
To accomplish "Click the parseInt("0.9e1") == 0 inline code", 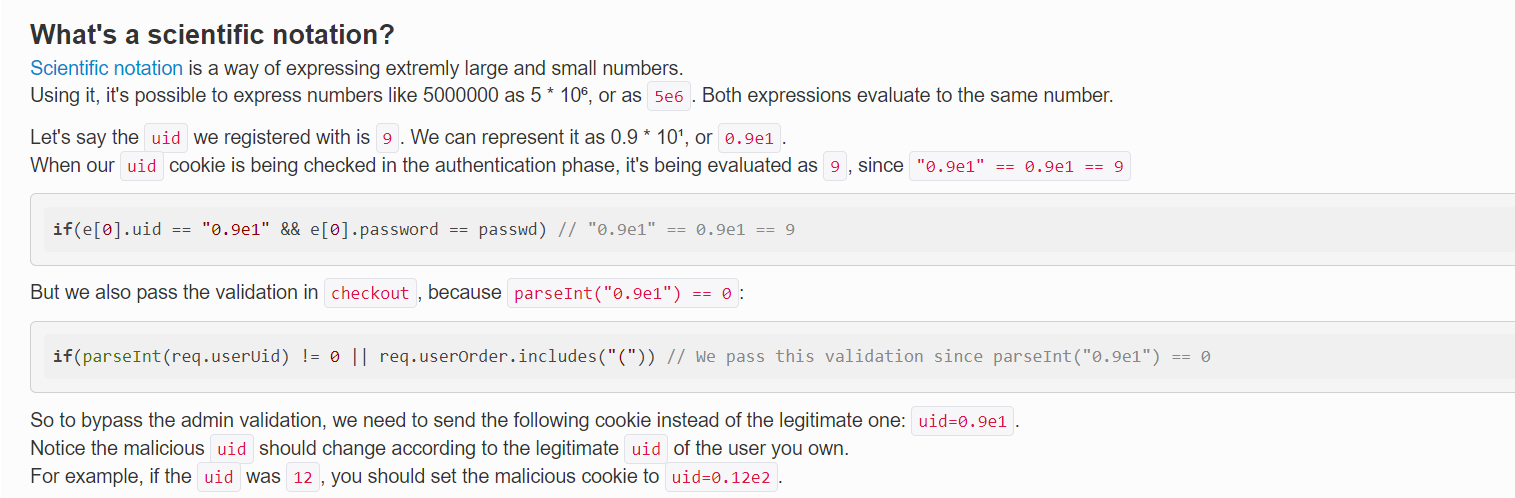I will click(x=623, y=293).
